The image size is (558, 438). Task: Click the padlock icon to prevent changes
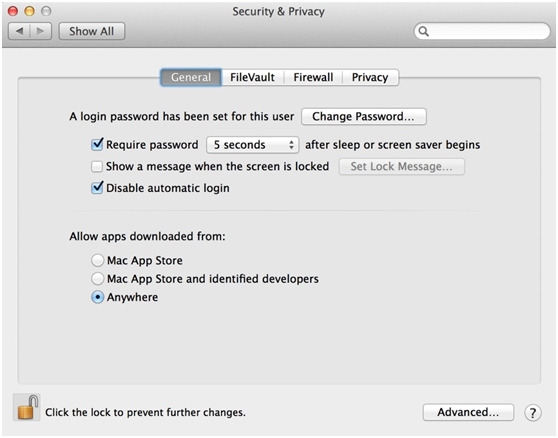[27, 407]
